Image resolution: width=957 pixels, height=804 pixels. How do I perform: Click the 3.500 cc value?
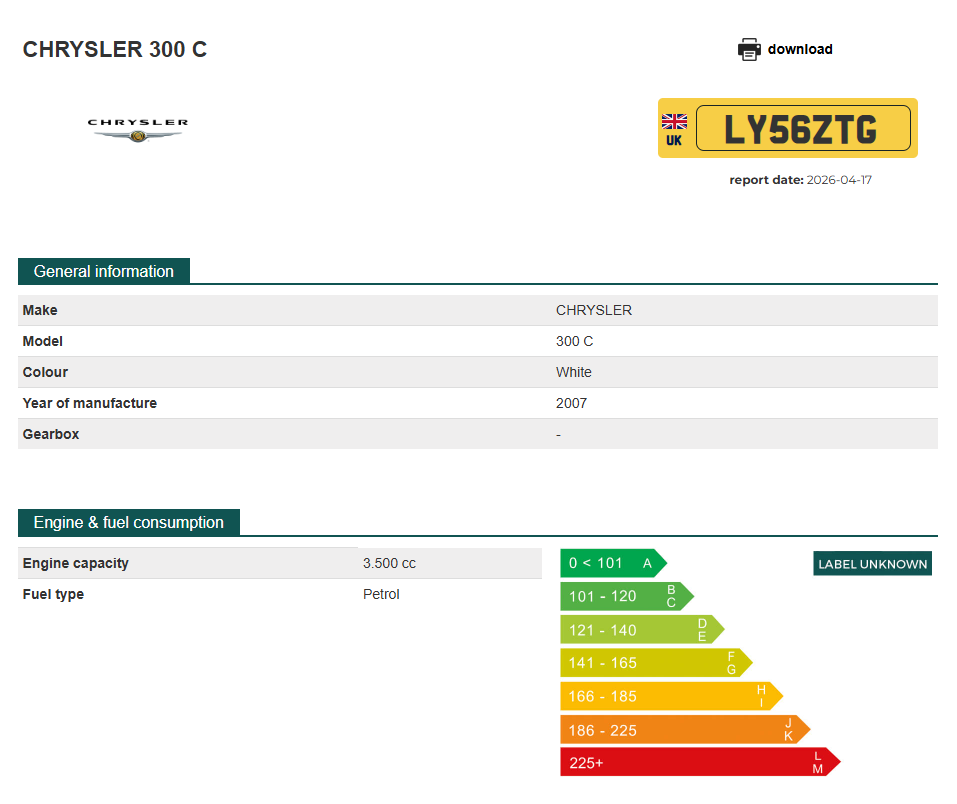(x=389, y=563)
